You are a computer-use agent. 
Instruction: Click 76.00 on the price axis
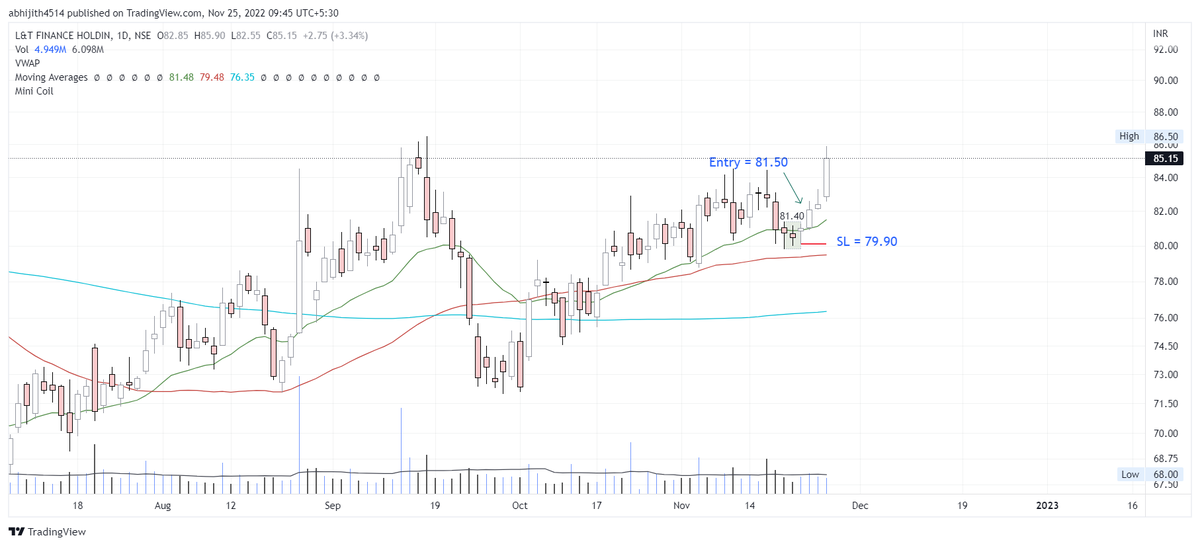click(x=1165, y=318)
